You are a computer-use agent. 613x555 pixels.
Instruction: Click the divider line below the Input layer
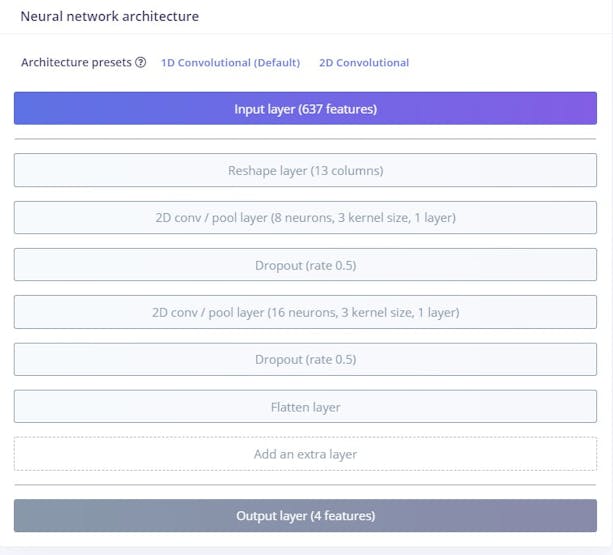tap(305, 139)
